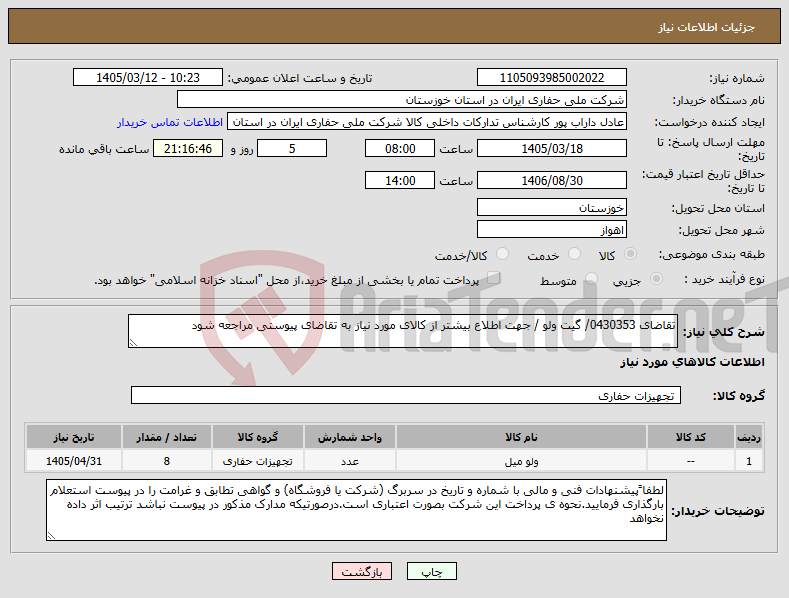Click the چاپ print button

[x=432, y=571]
